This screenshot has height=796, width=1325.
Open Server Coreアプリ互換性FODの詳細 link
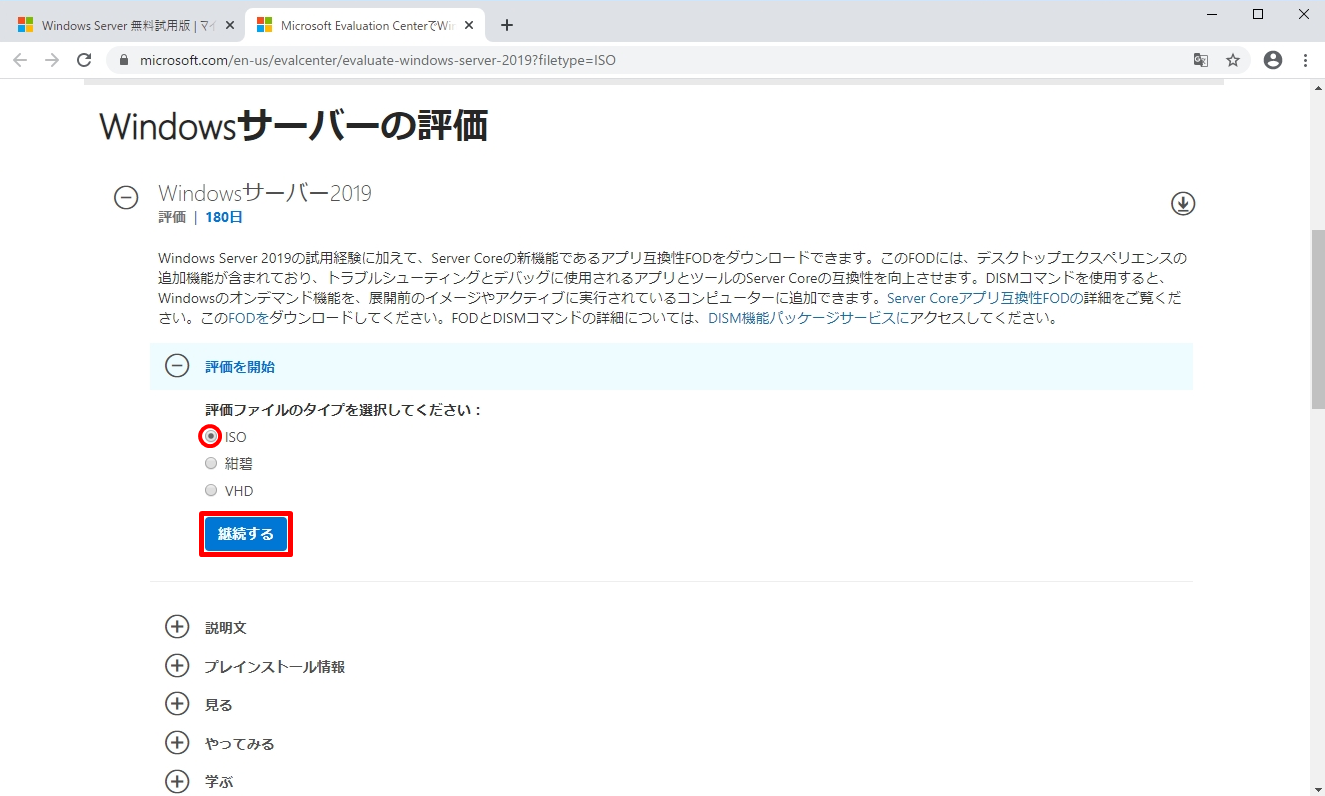[x=985, y=298]
